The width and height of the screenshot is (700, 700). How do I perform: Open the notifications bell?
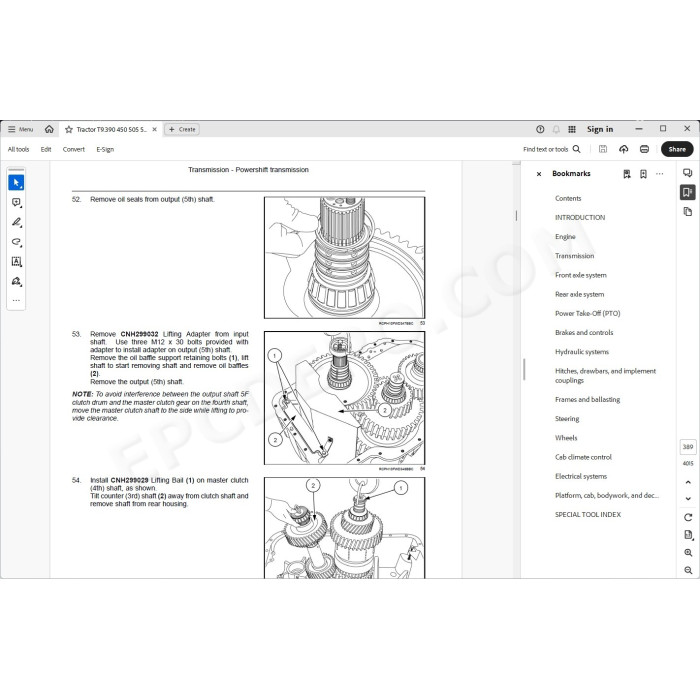(556, 129)
